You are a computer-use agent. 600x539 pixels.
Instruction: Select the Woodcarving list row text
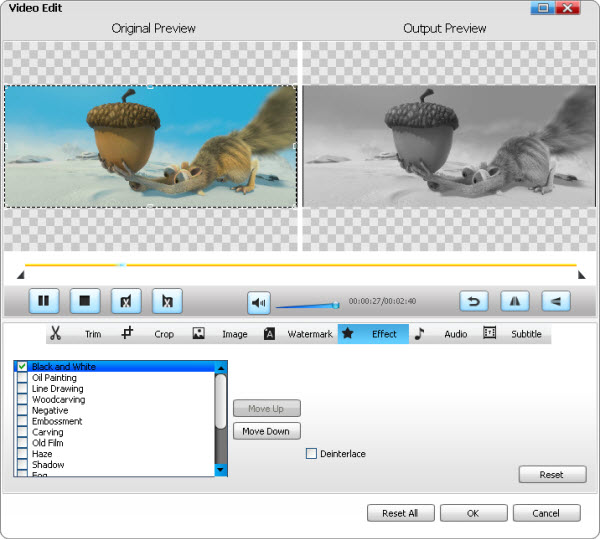click(x=59, y=399)
